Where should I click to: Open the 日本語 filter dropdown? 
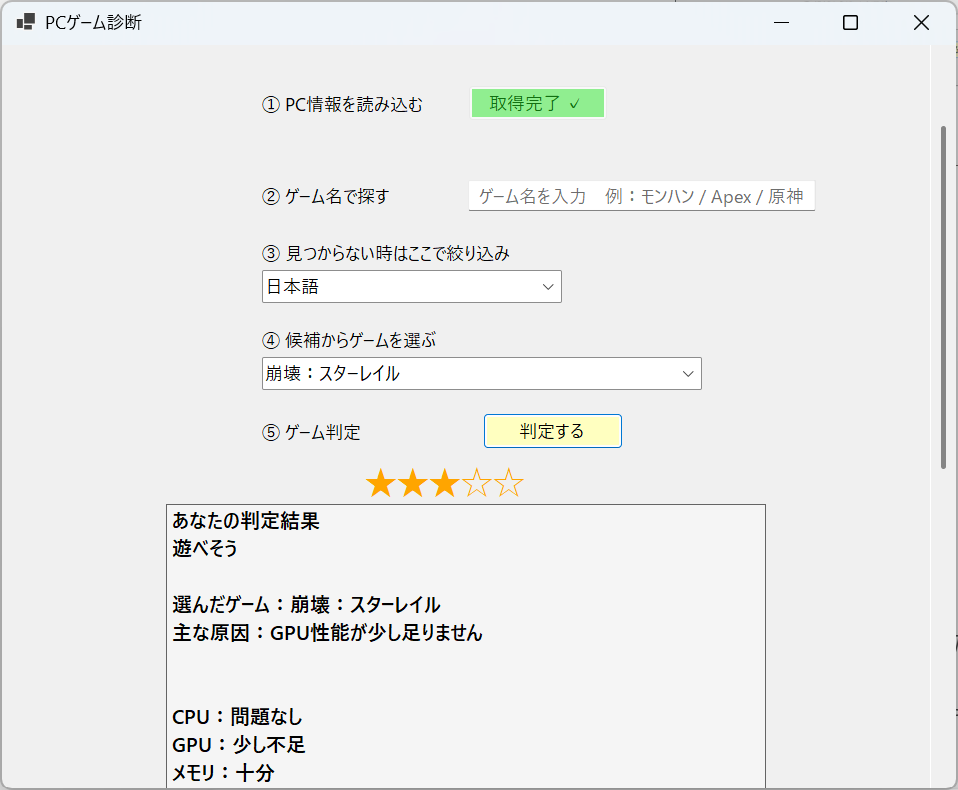point(412,287)
